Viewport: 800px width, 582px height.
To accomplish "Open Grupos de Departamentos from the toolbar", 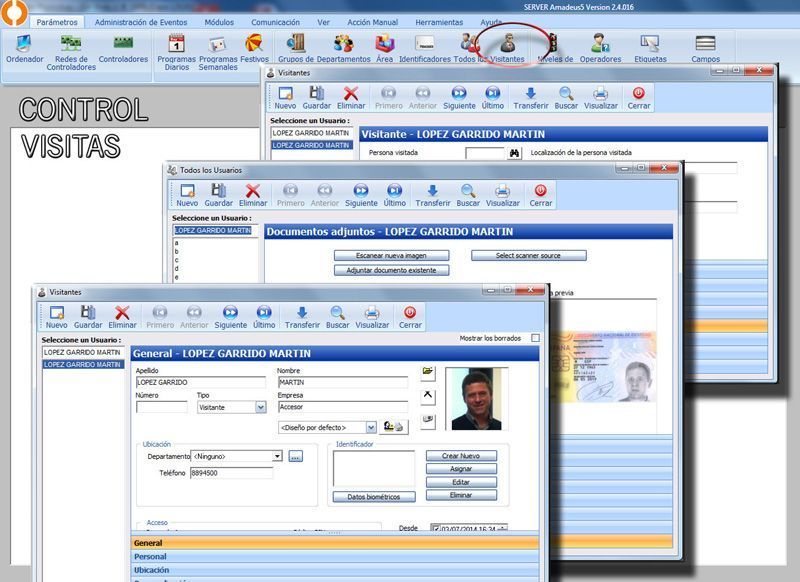I will [x=297, y=46].
